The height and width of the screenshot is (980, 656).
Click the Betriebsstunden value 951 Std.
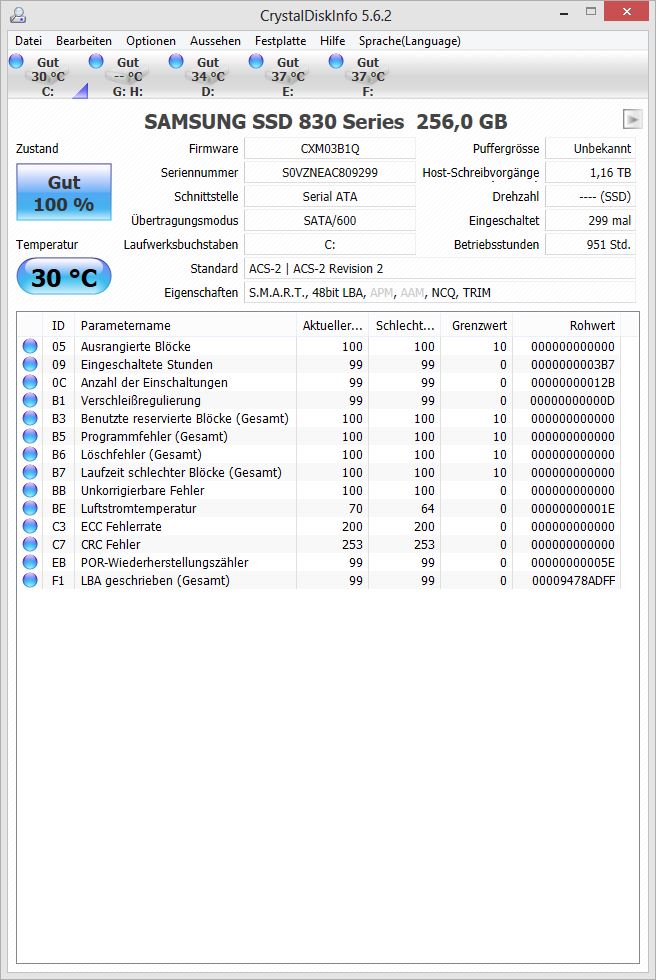coord(590,244)
